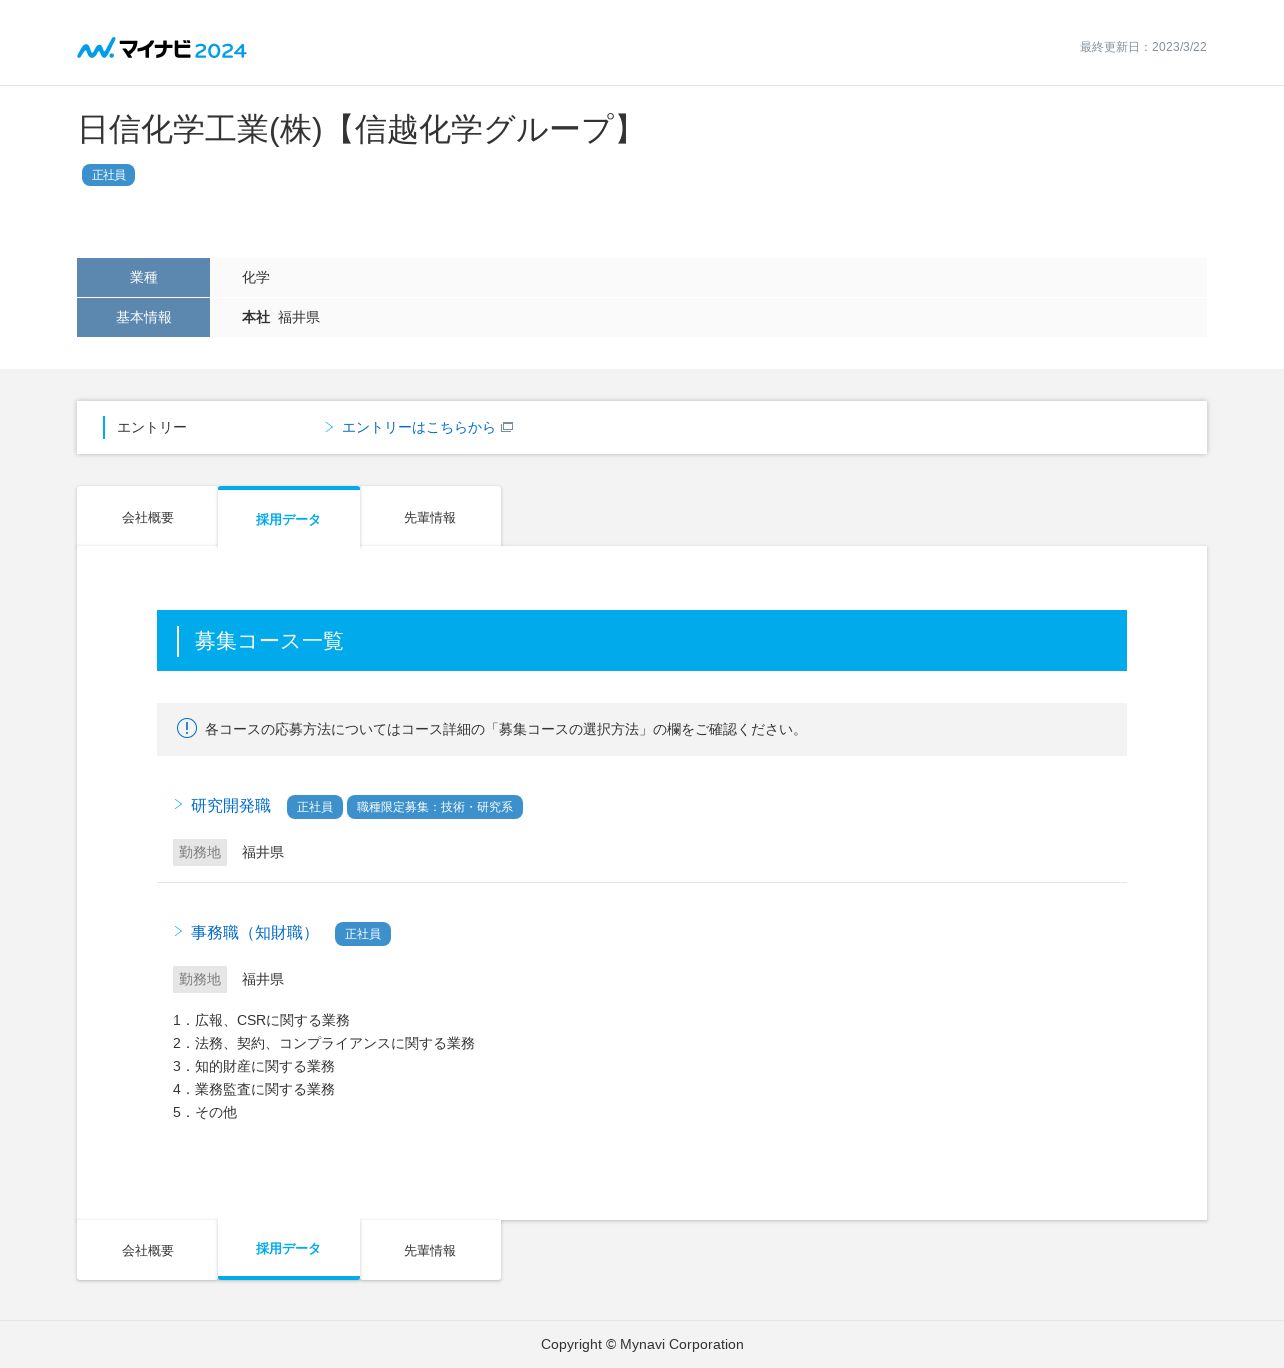
Task: Open the top 先輩情報 tab
Action: (430, 517)
